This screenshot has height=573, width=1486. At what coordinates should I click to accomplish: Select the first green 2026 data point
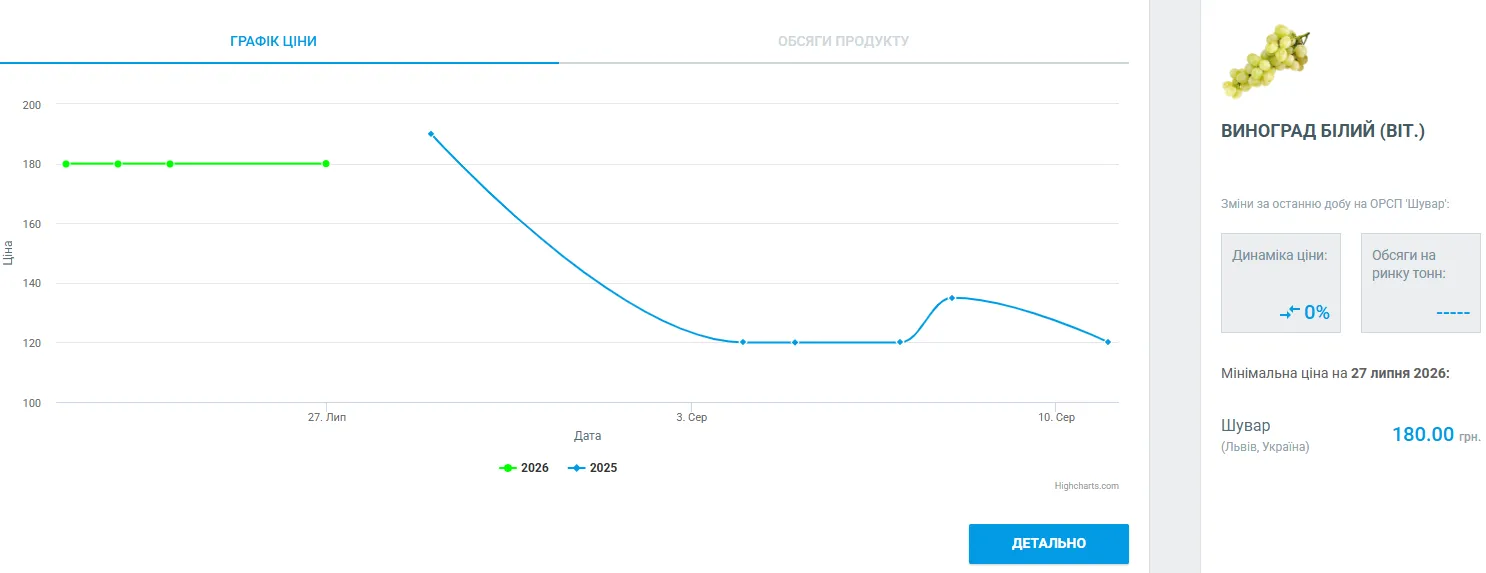(66, 164)
